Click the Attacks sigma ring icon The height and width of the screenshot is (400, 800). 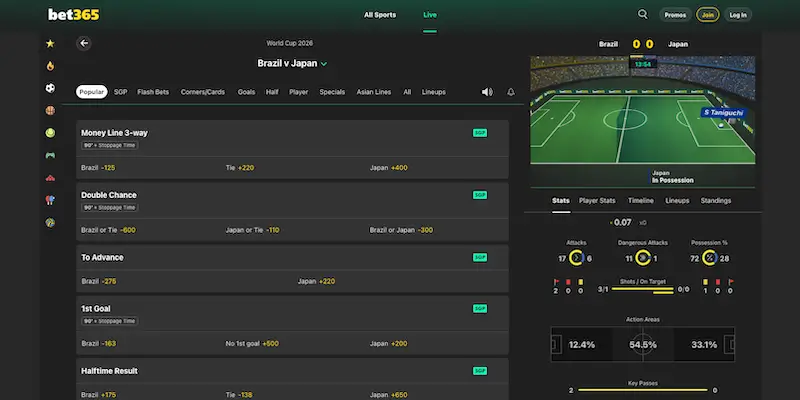click(x=577, y=258)
